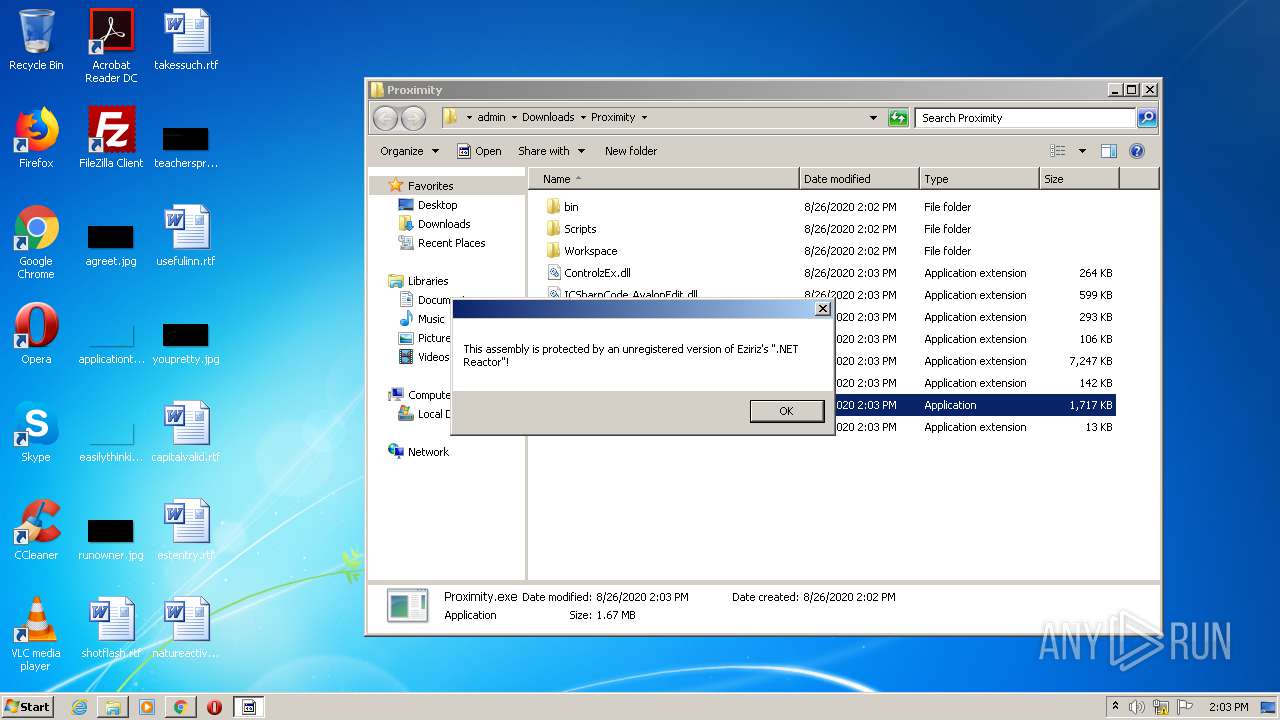The image size is (1280, 720).
Task: Open Help via the question mark icon
Action: click(x=1136, y=151)
